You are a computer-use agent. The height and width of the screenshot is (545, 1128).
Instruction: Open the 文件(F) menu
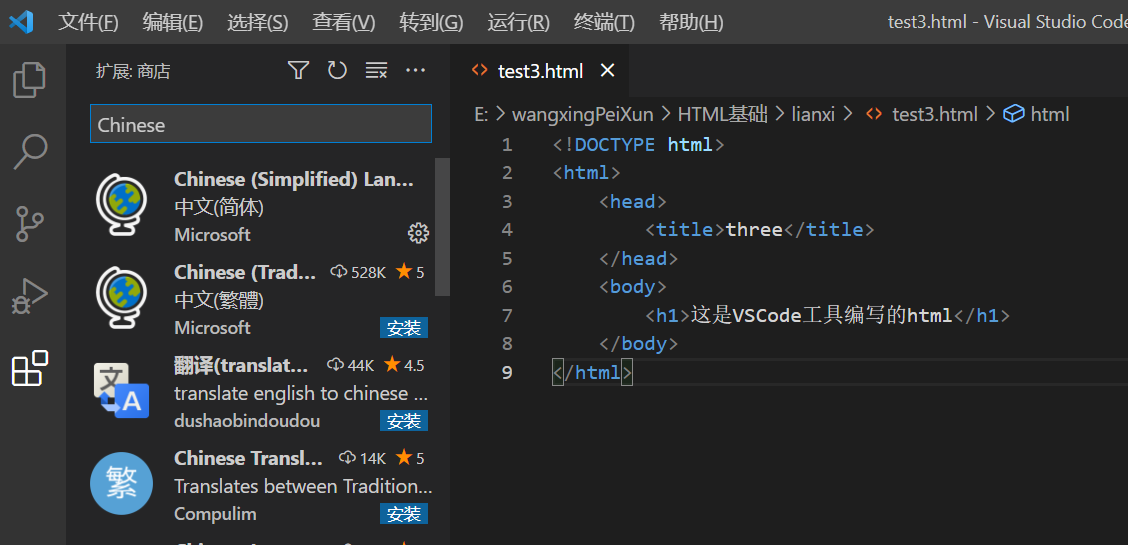(88, 22)
